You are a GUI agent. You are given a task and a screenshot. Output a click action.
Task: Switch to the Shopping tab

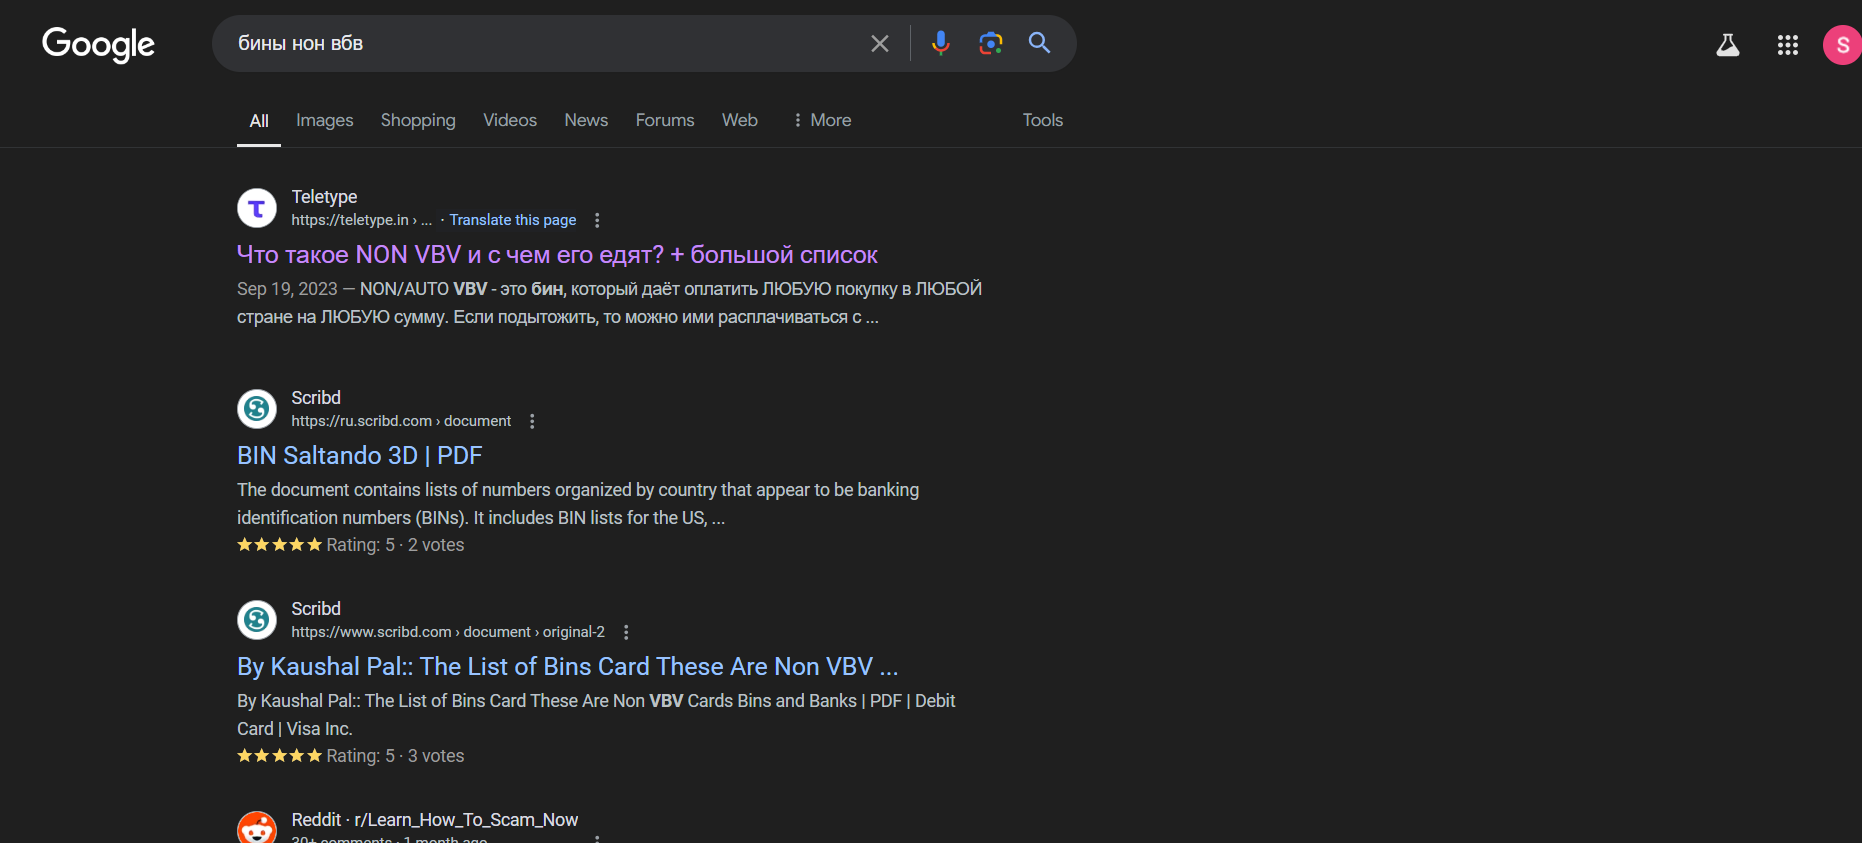418,120
